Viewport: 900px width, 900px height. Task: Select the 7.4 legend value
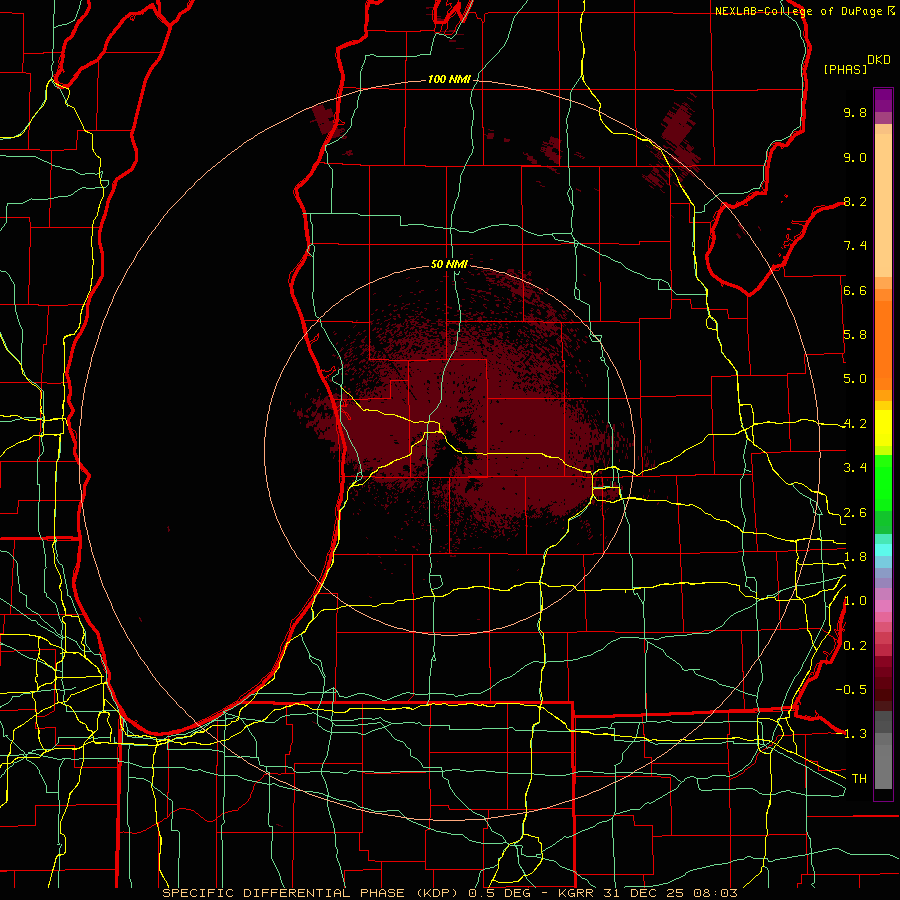pyautogui.click(x=855, y=246)
